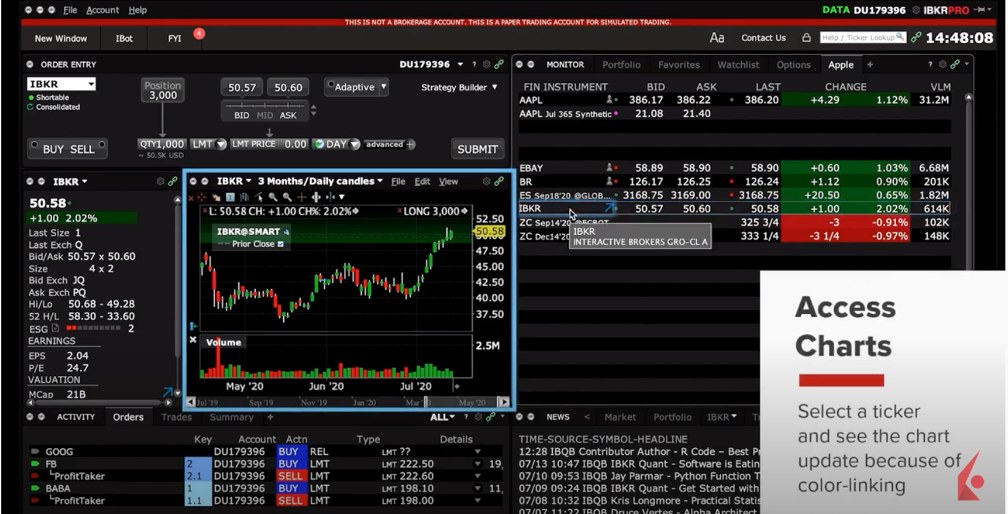Click the chart's horizontal time scrollbar
1008x514 pixels.
tap(350, 402)
